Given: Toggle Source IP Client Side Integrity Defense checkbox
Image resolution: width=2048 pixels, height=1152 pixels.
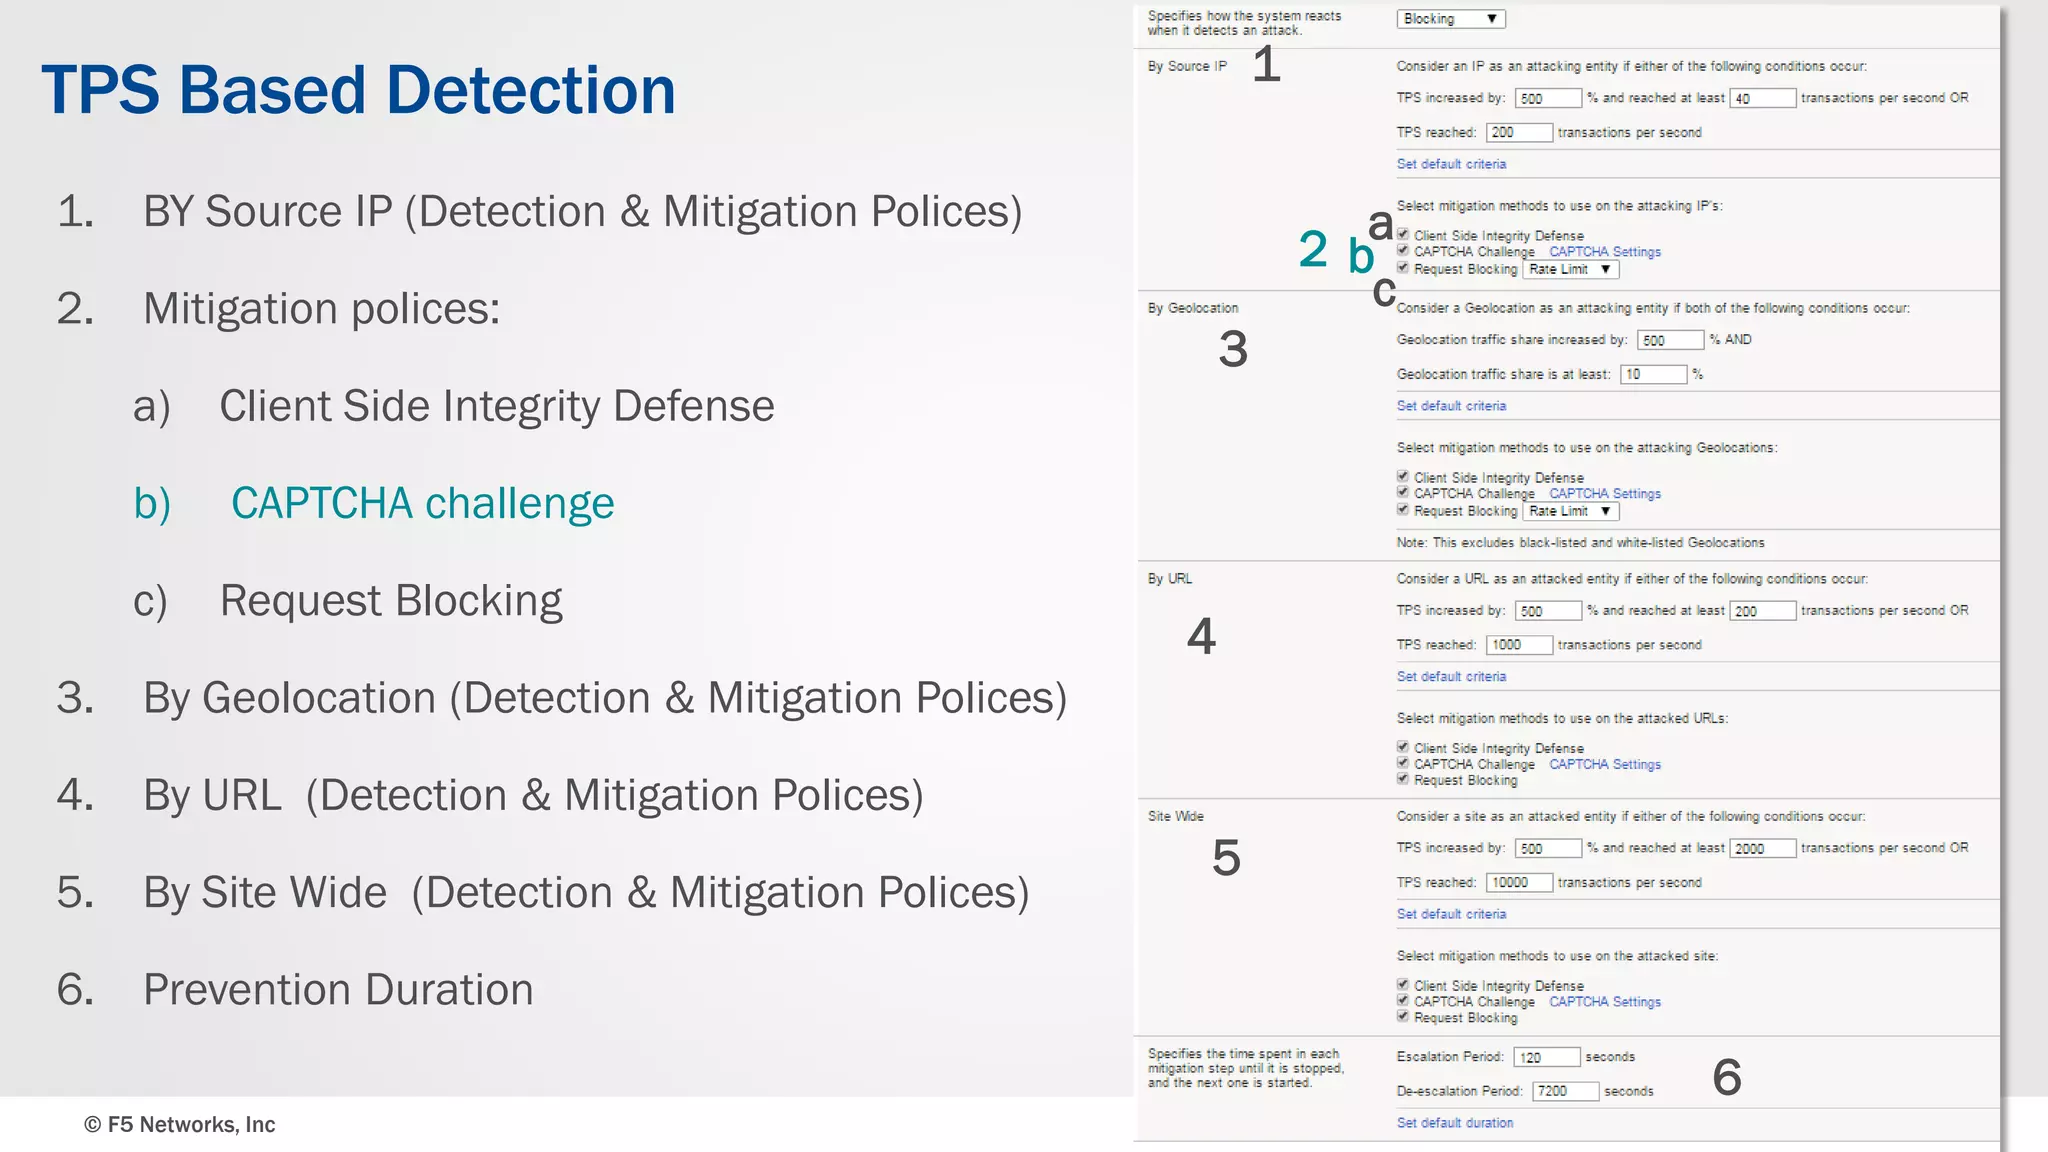Looking at the screenshot, I should 1403,234.
